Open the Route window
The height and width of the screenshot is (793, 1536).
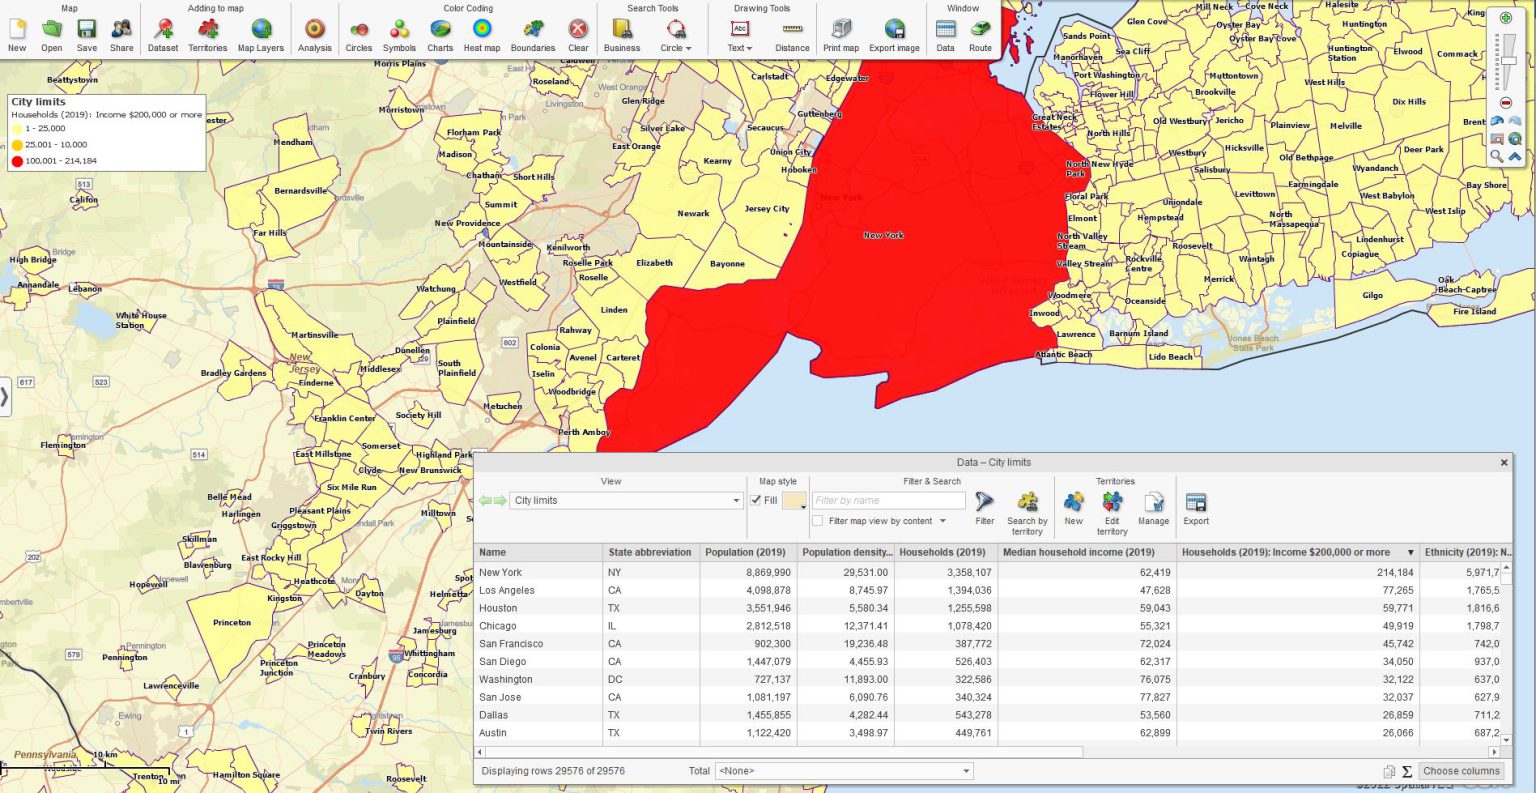981,34
